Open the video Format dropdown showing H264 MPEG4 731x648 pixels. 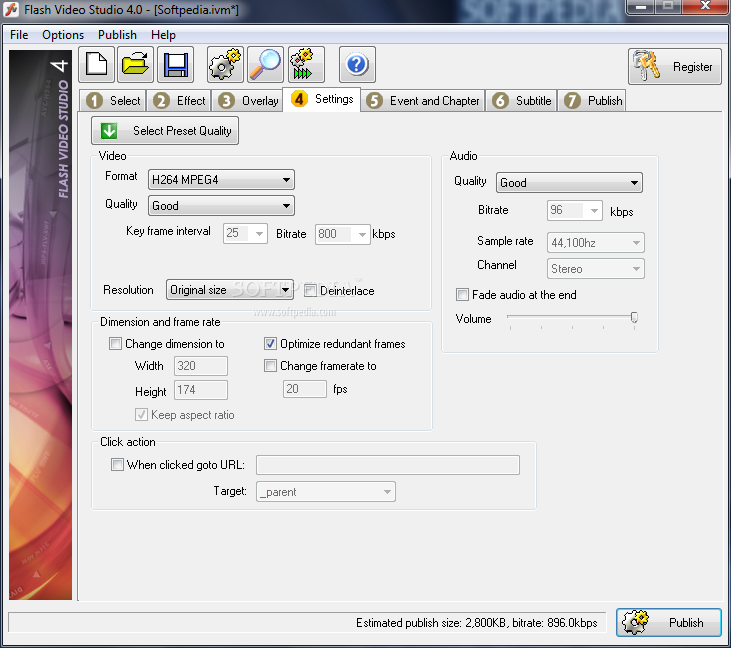click(x=221, y=180)
